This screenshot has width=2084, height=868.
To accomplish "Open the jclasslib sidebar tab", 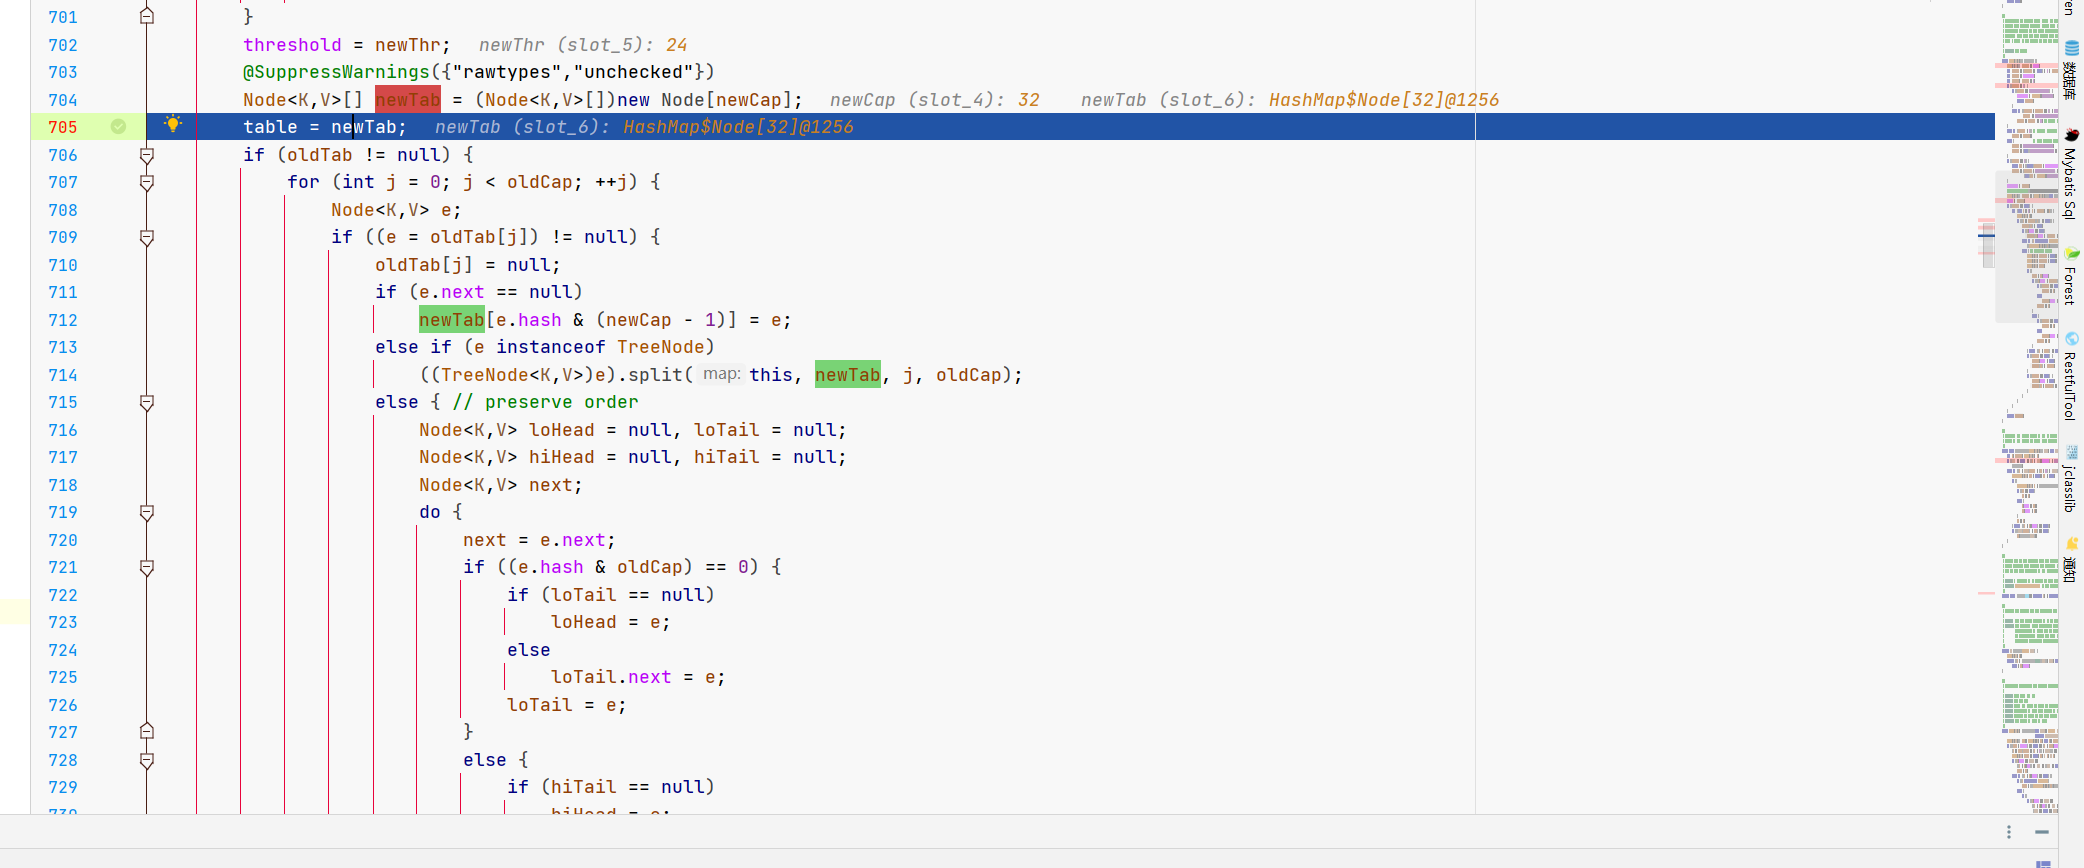I will 2071,479.
